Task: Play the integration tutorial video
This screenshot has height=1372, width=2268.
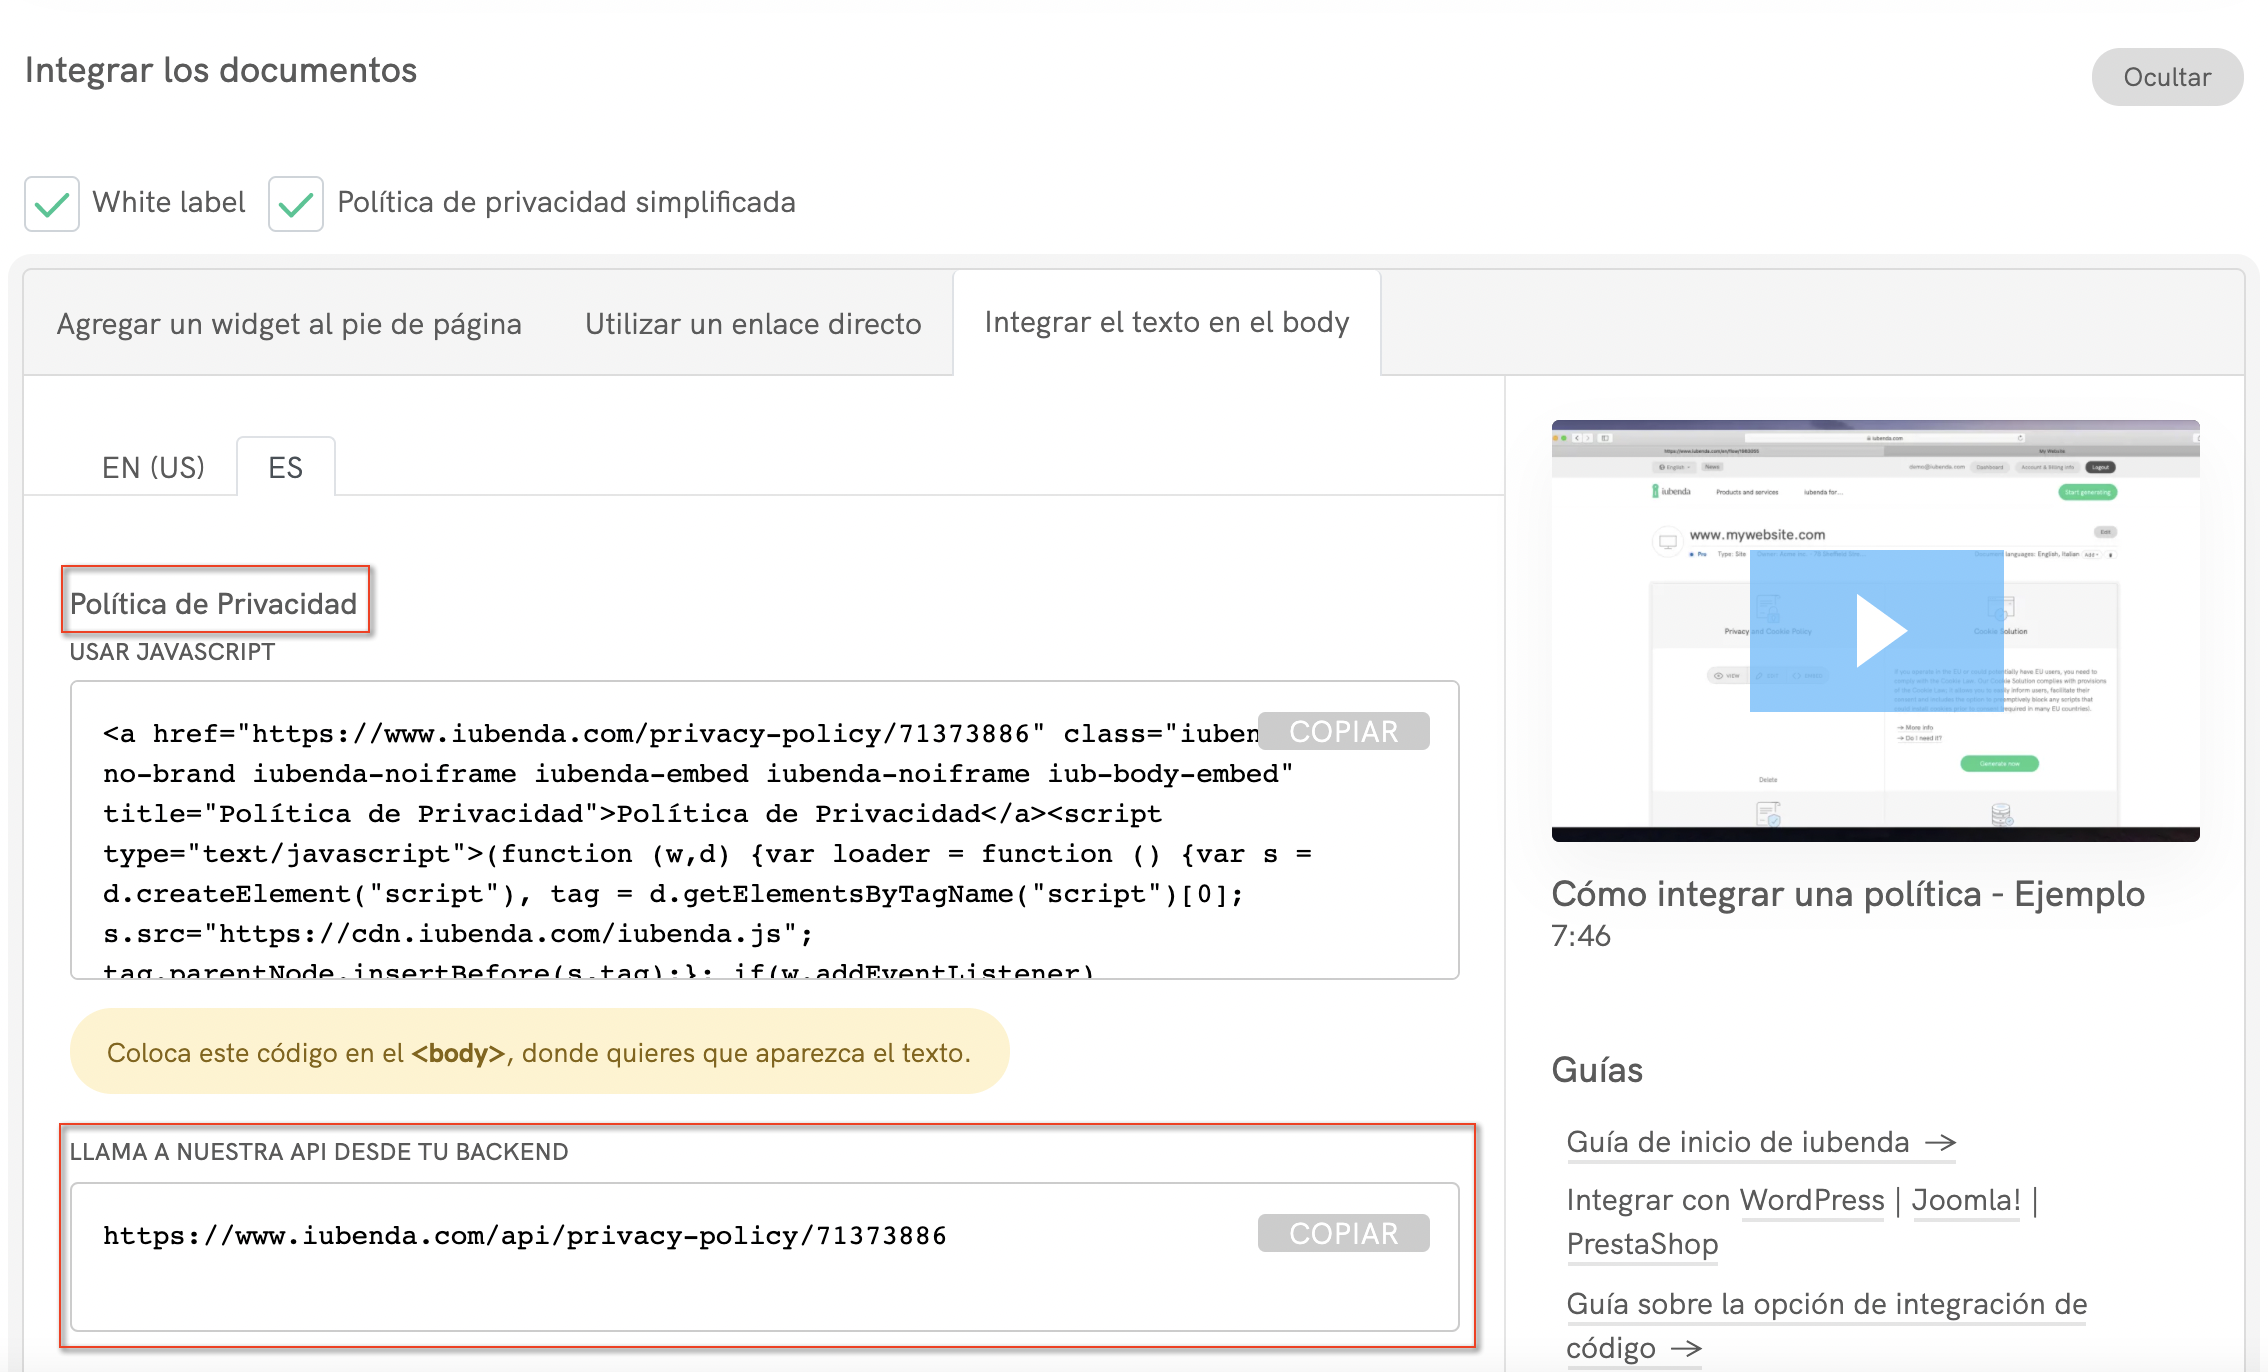Action: point(1877,631)
